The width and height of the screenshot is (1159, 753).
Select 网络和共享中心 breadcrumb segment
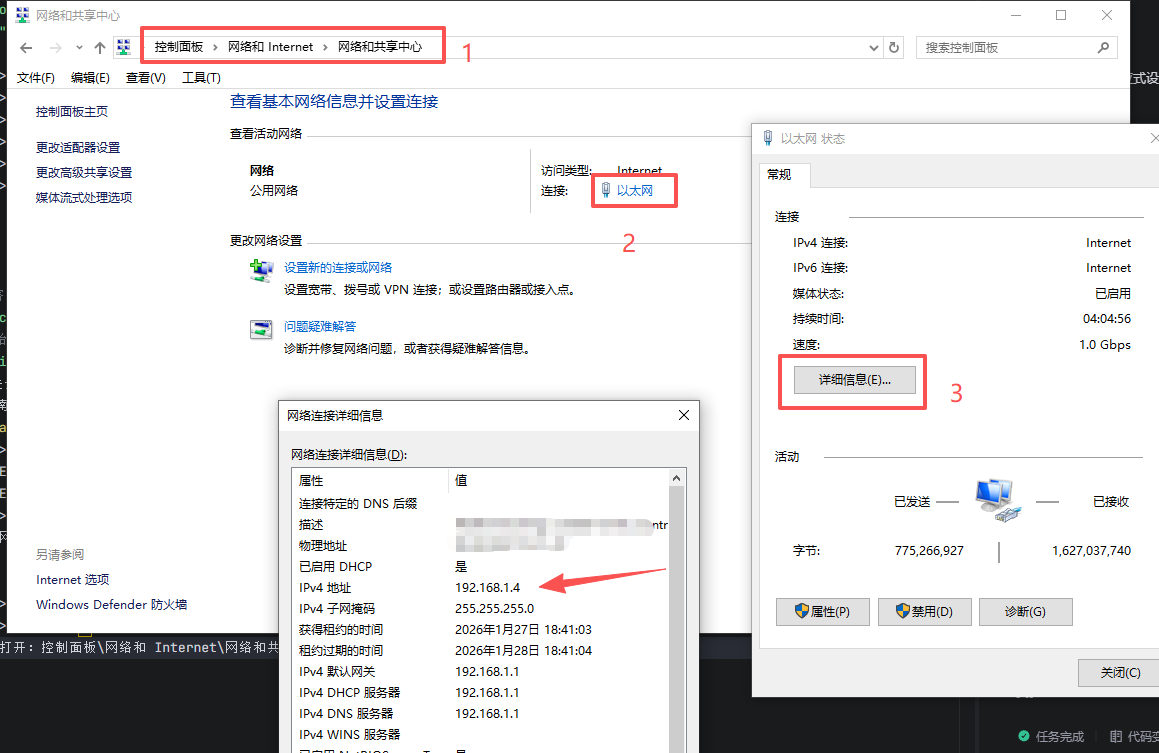point(380,47)
